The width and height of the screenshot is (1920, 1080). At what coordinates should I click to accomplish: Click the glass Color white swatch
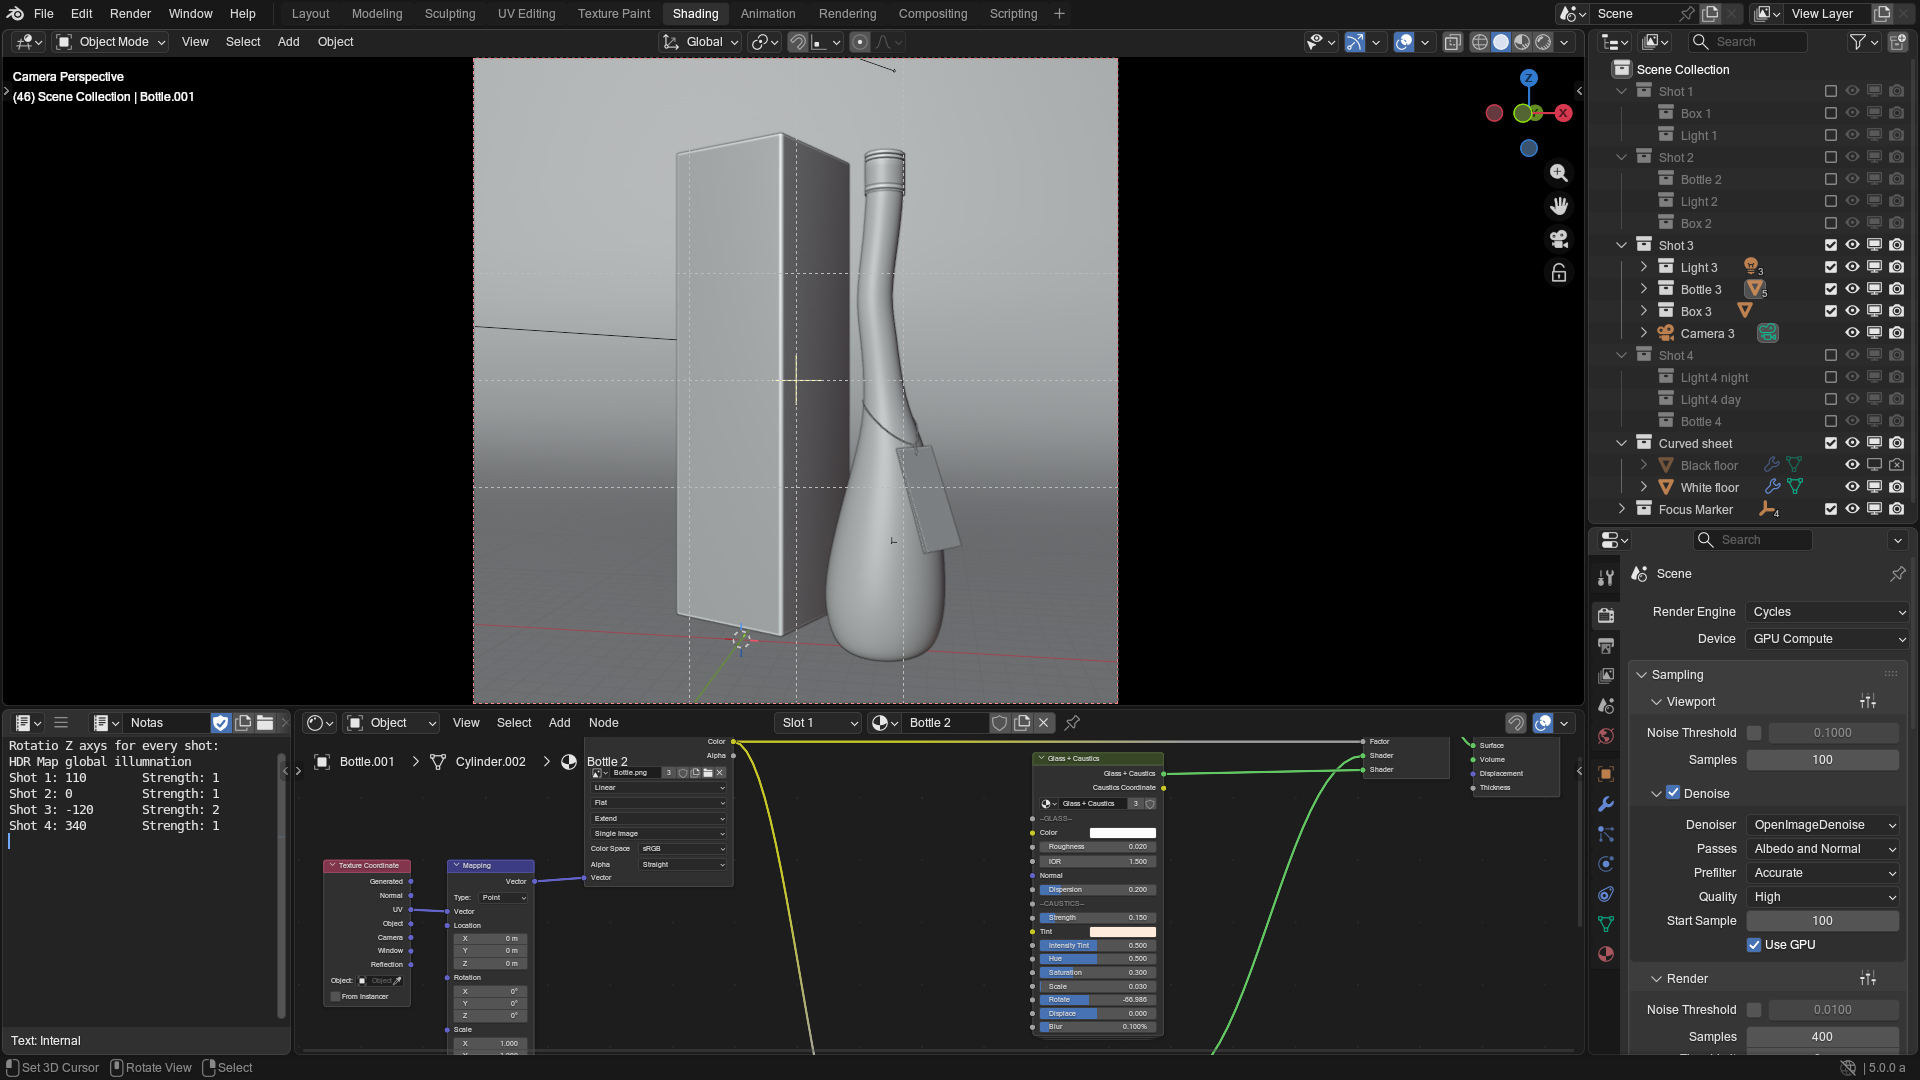click(1122, 833)
